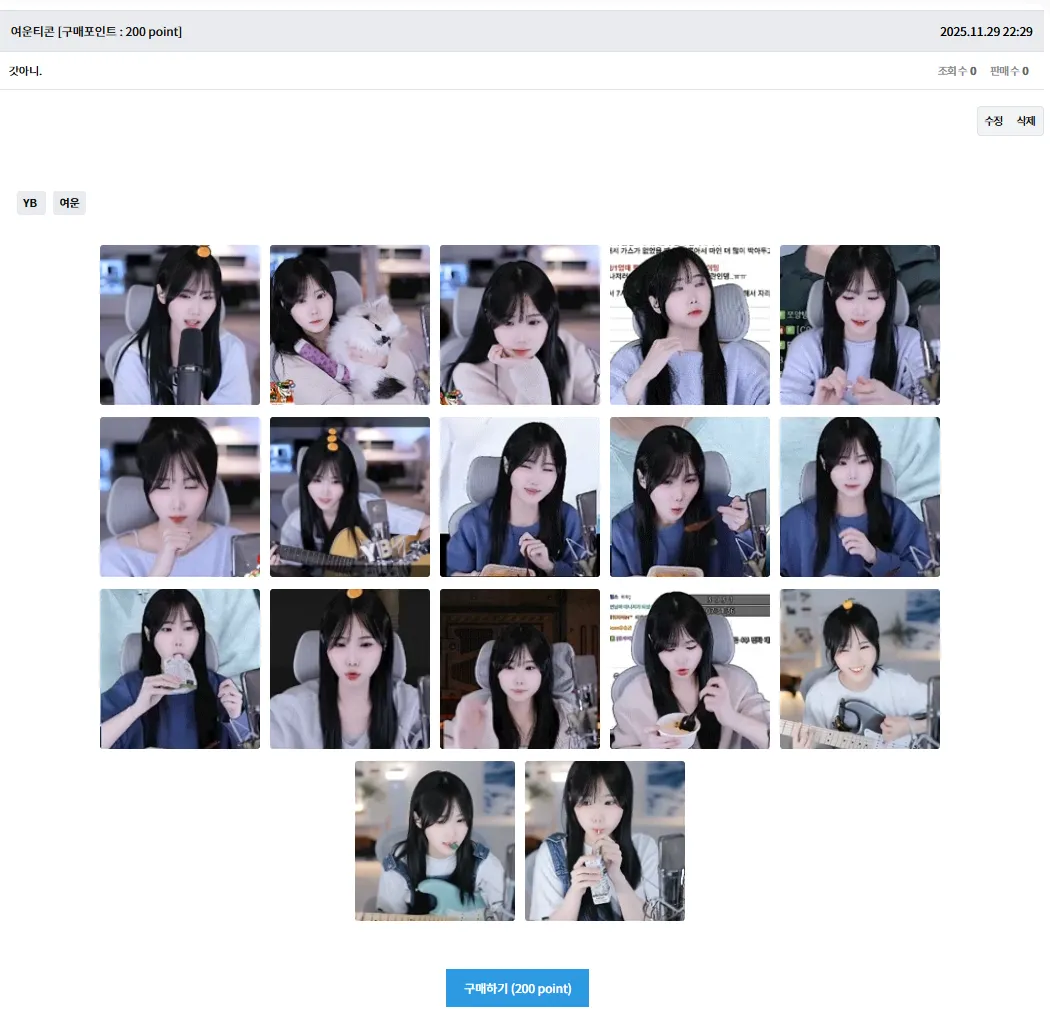Click the 수정 (edit) button
Viewport: 1050px width, 1035px height.
tap(995, 120)
